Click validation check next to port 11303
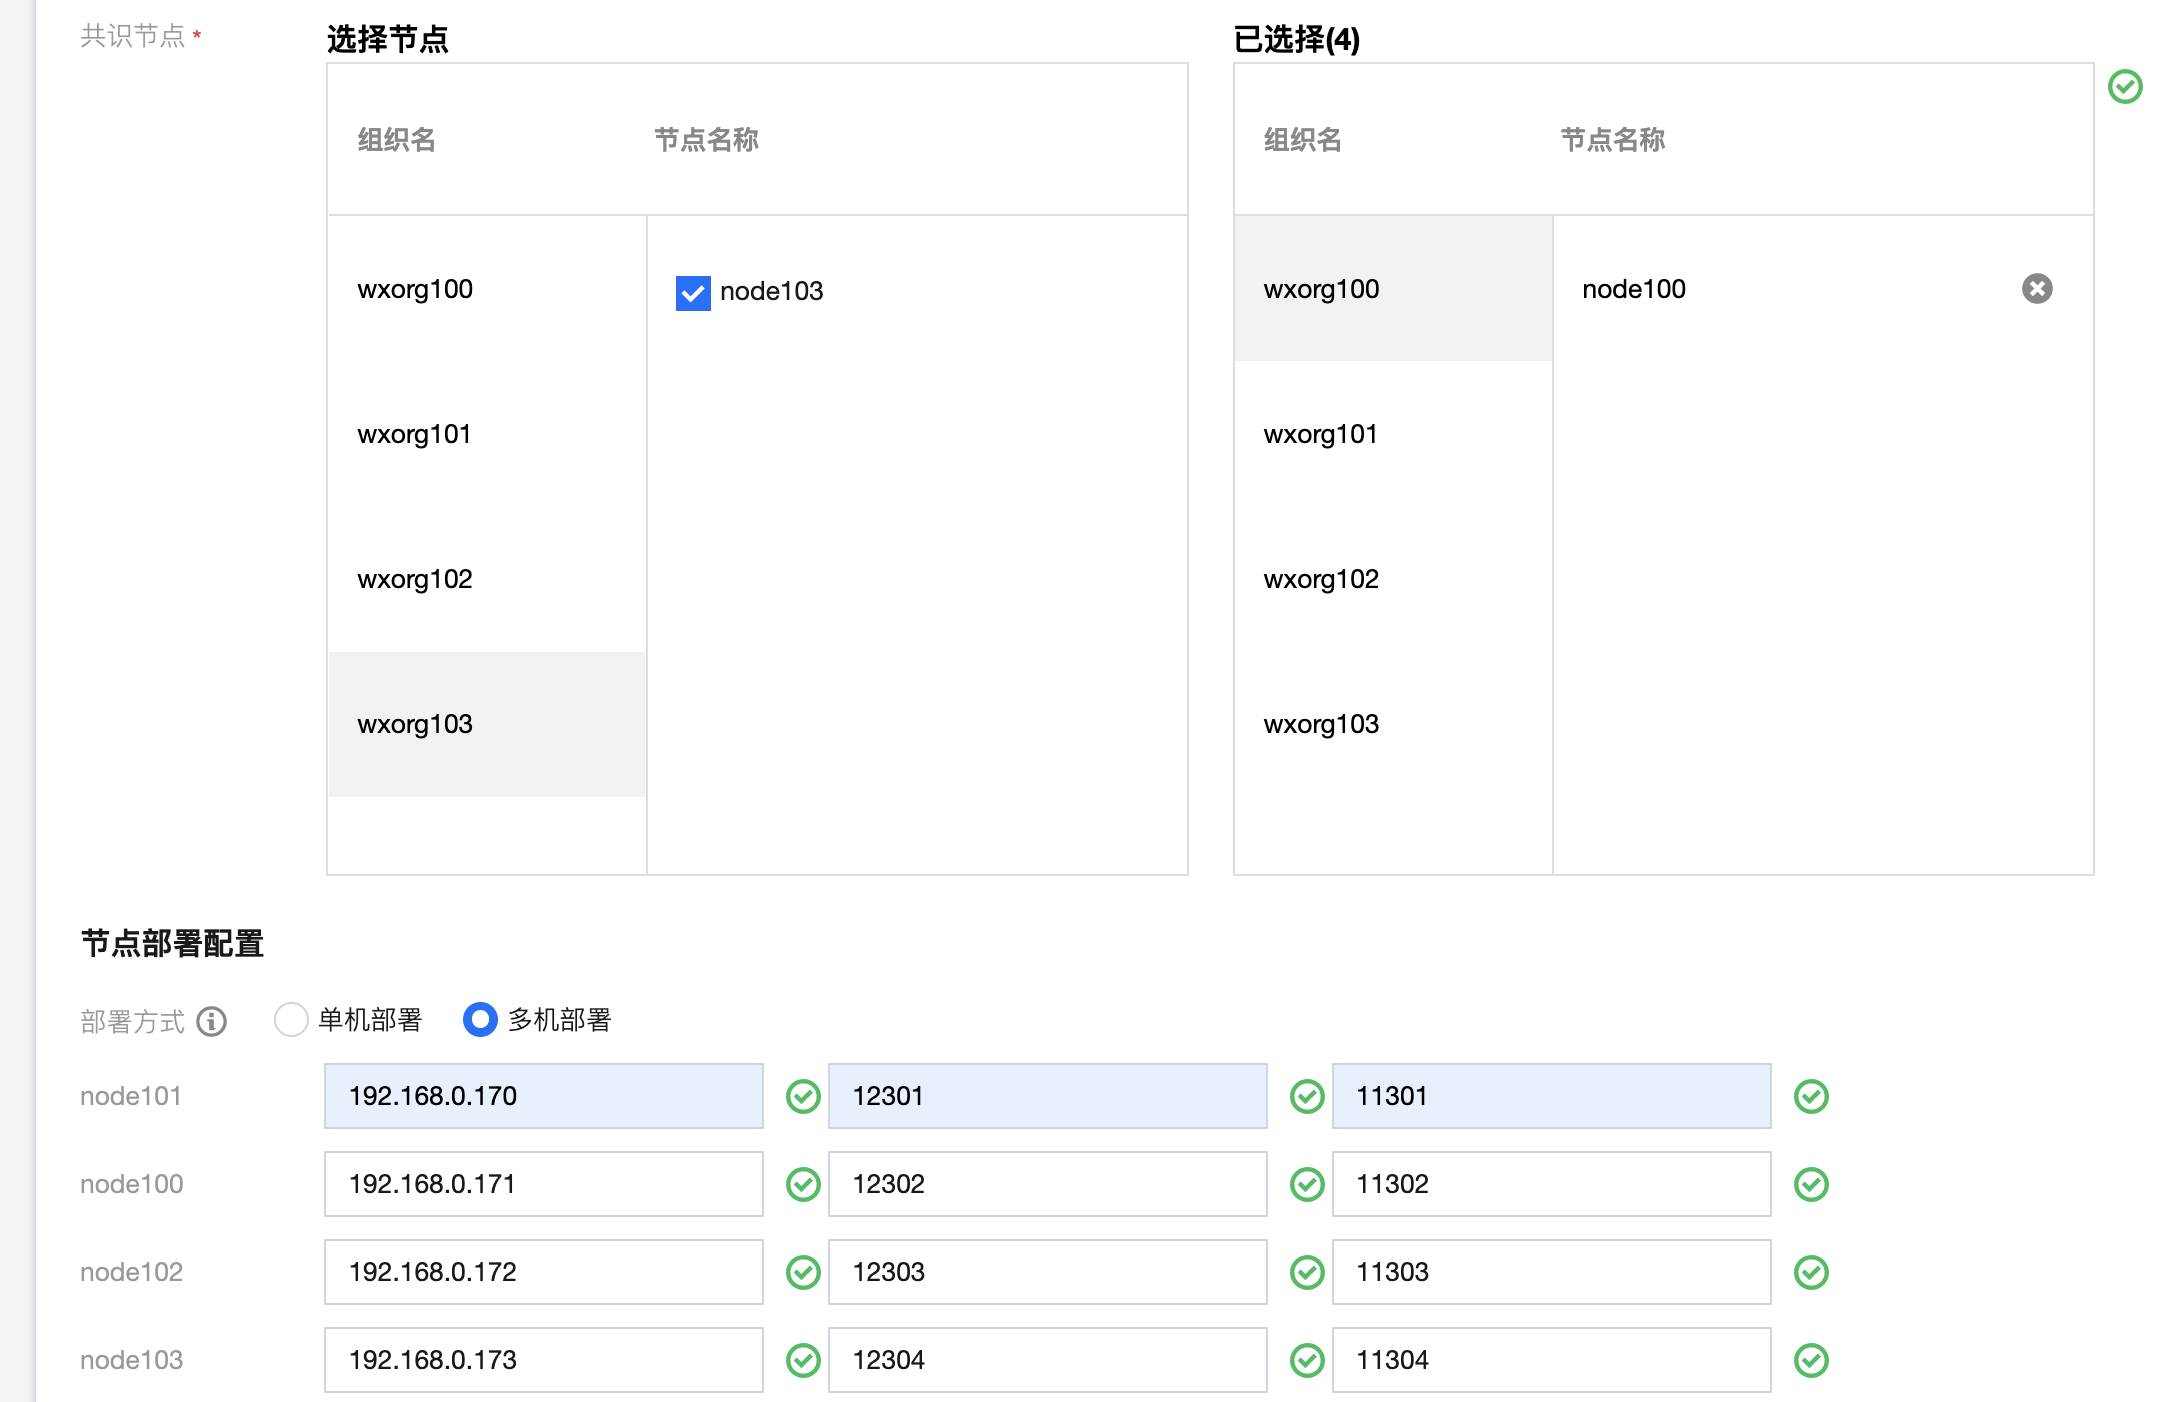2174x1402 pixels. (1810, 1272)
